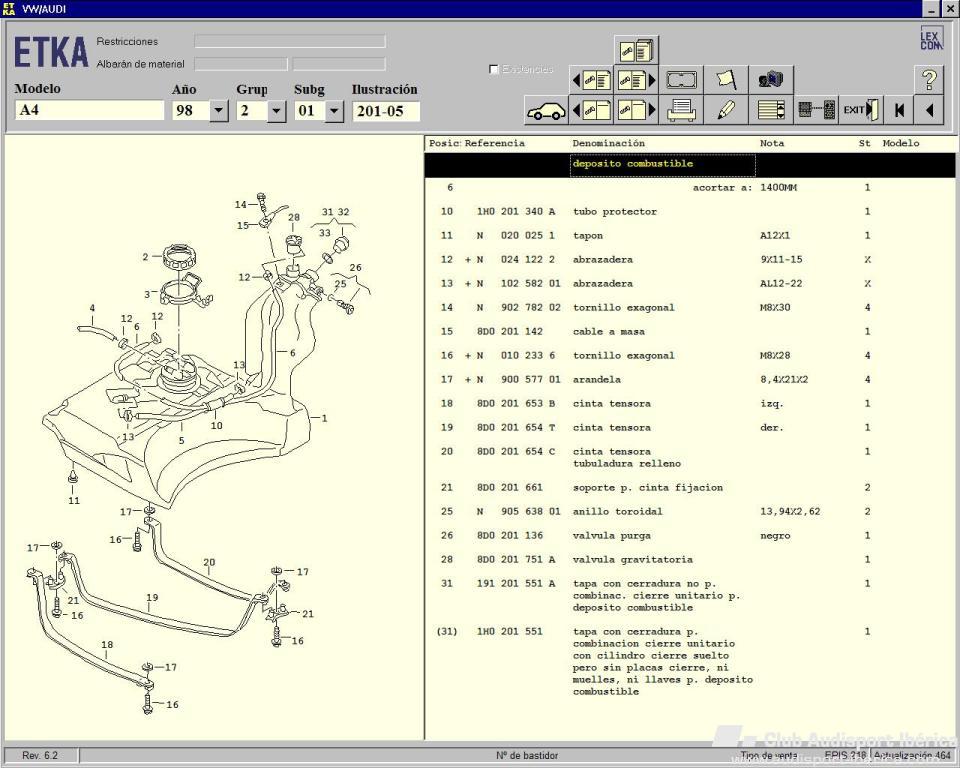Click the first Albarán de material field
The width and height of the screenshot is (960, 768).
click(241, 64)
